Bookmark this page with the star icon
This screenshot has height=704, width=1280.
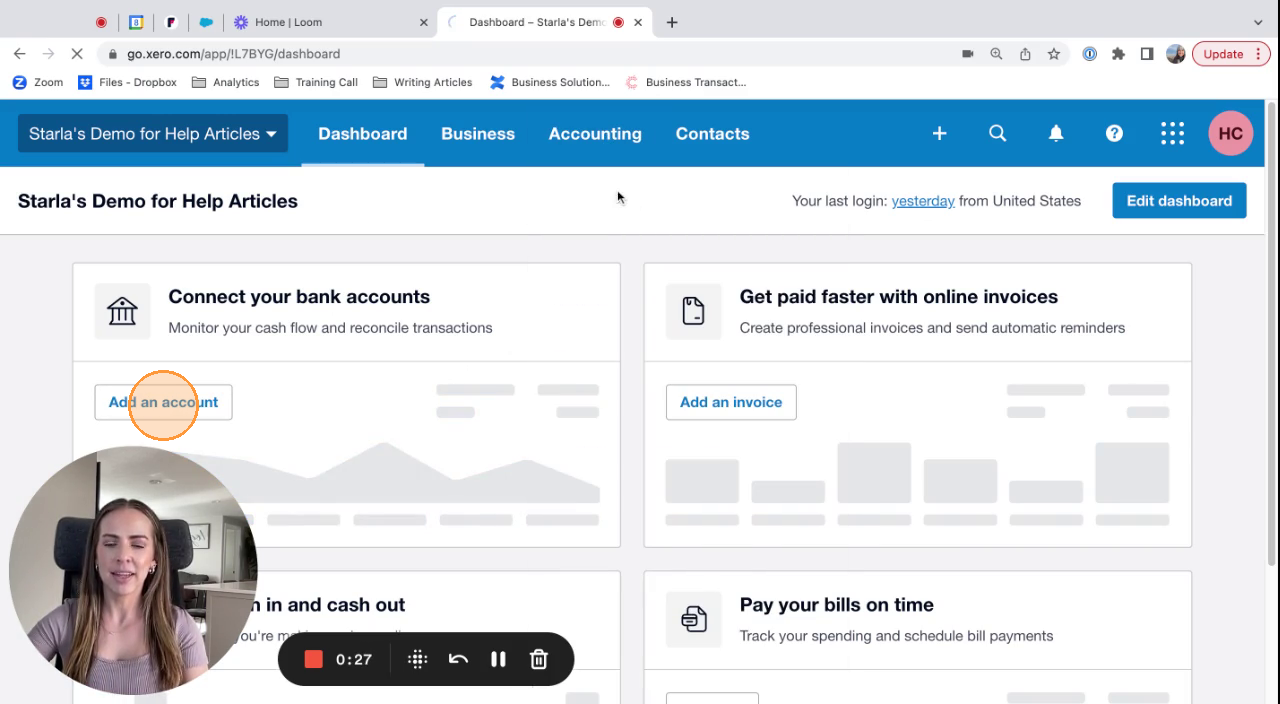point(1053,54)
